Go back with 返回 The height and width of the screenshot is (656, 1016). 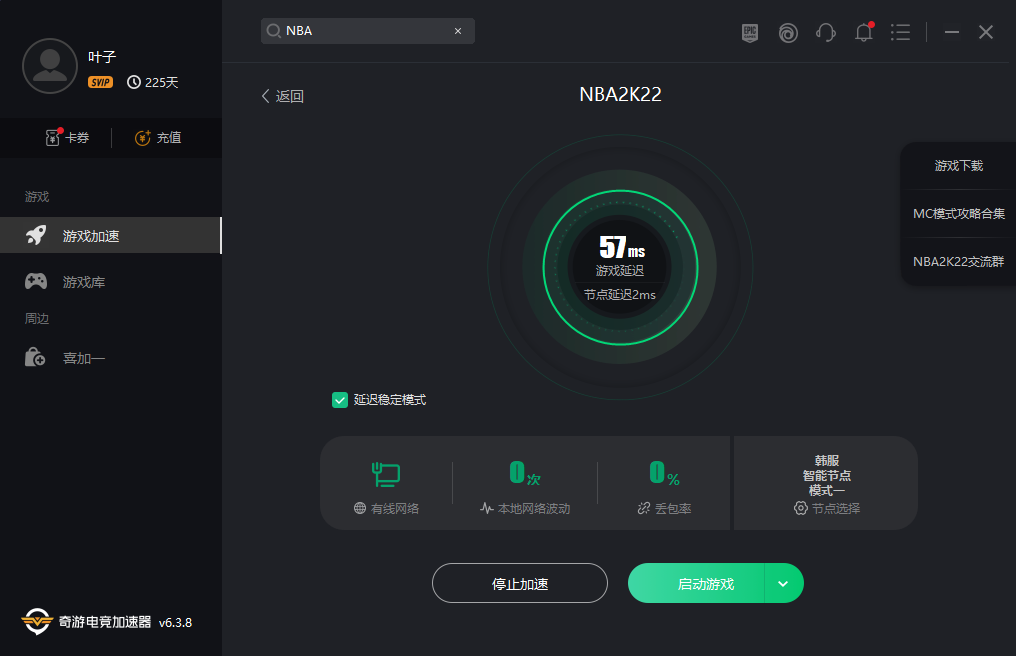(283, 96)
